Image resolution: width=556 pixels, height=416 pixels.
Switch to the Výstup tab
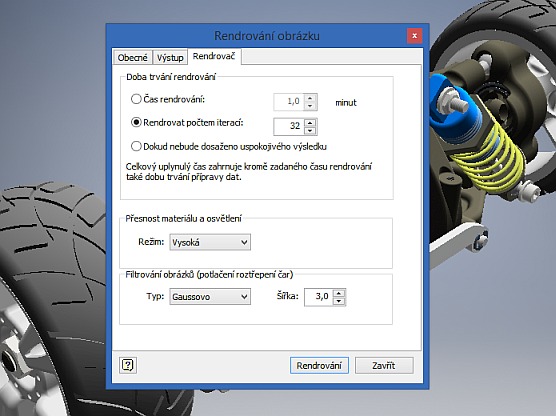coord(170,57)
